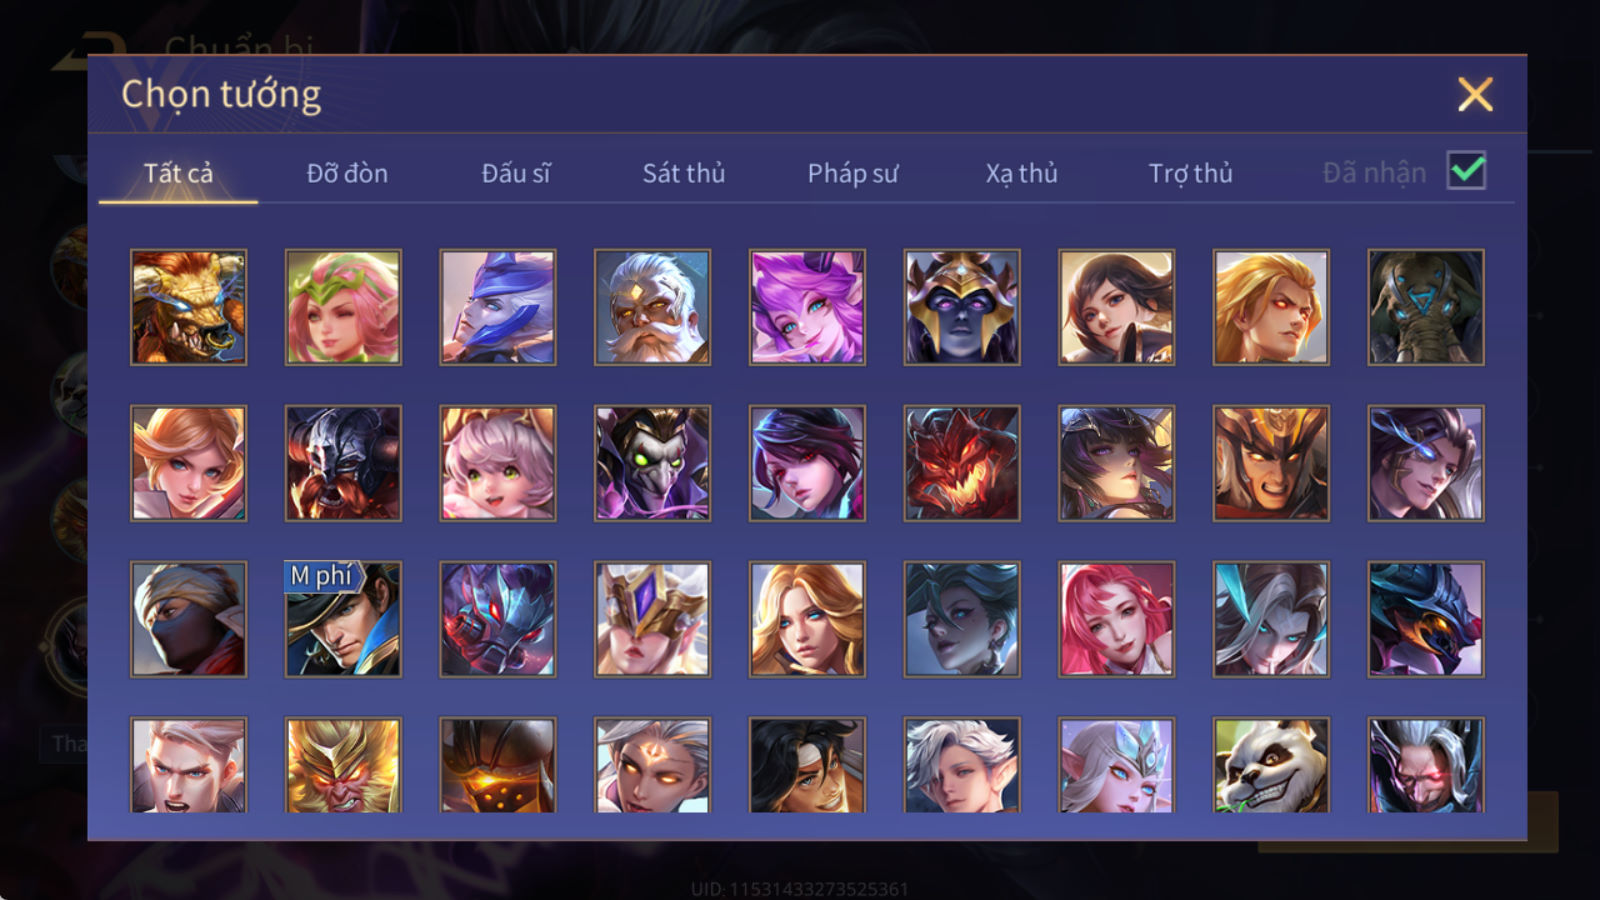The image size is (1600, 900).
Task: Select the Tất cả tab
Action: [178, 173]
